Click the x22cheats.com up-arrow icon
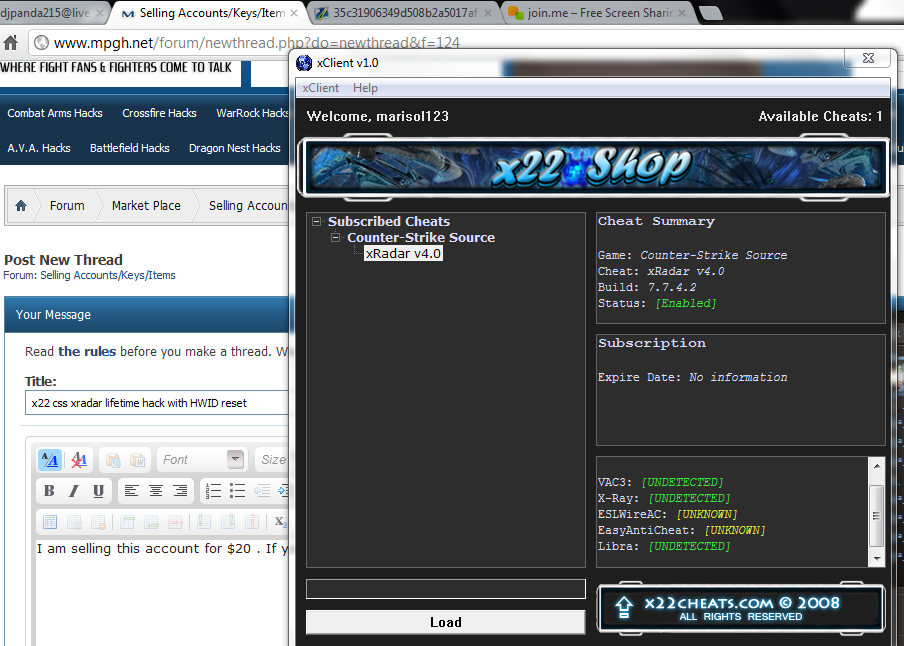 [x=623, y=607]
